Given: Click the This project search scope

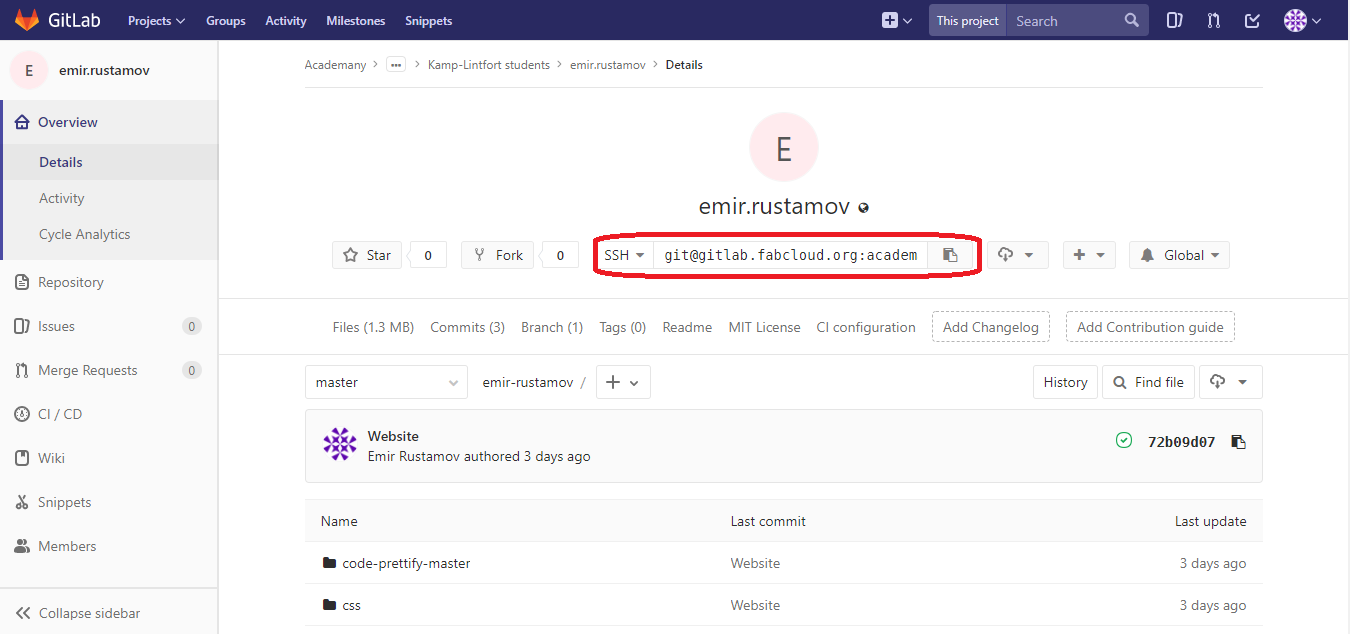Looking at the screenshot, I should point(967,20).
